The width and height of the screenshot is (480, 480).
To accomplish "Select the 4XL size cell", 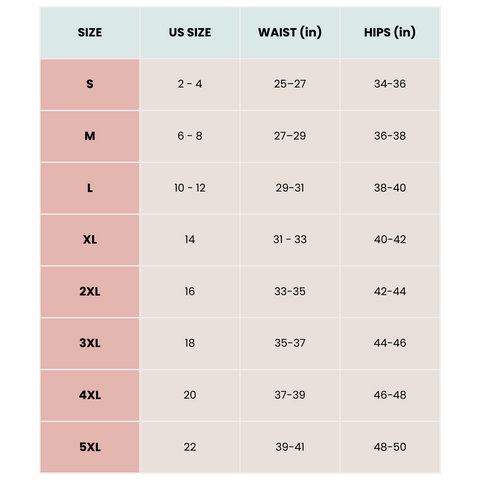I will pos(90,395).
